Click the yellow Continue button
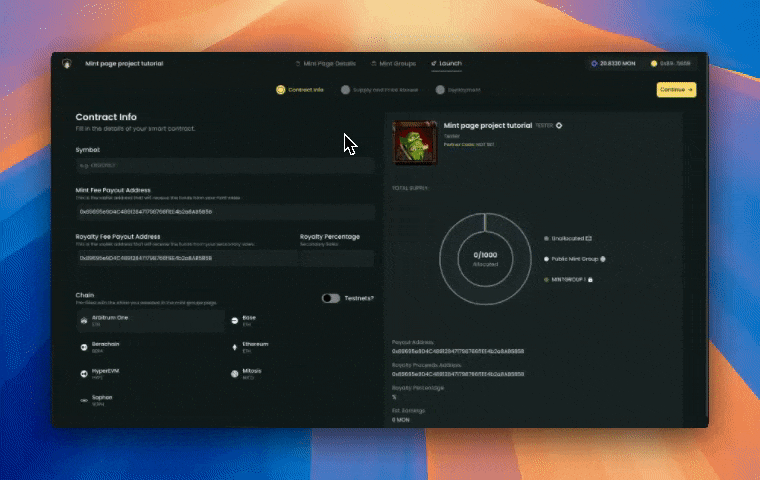The image size is (760, 480). [676, 90]
